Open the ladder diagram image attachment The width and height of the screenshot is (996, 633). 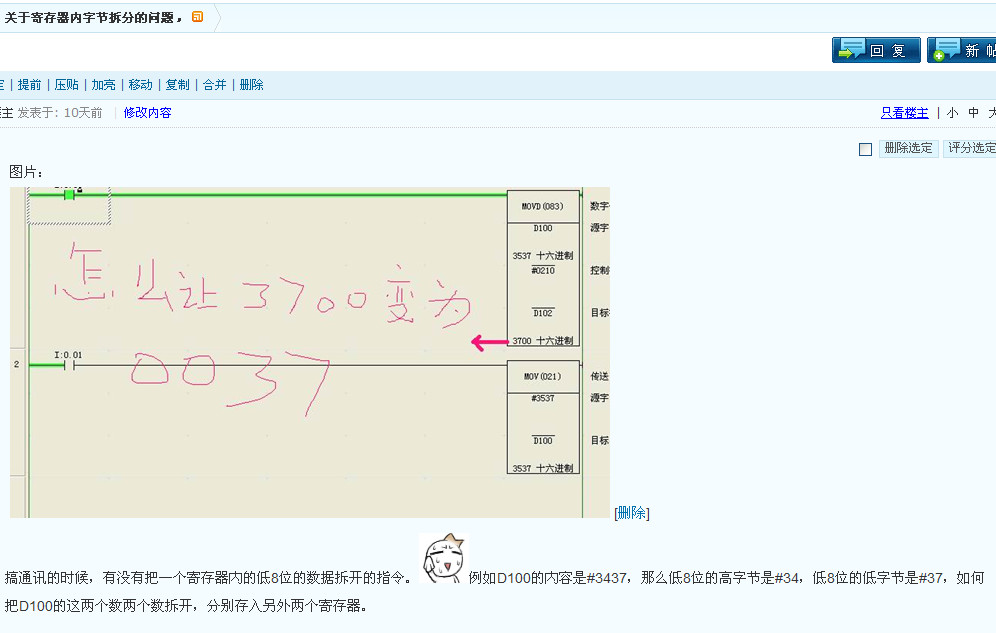pos(310,351)
